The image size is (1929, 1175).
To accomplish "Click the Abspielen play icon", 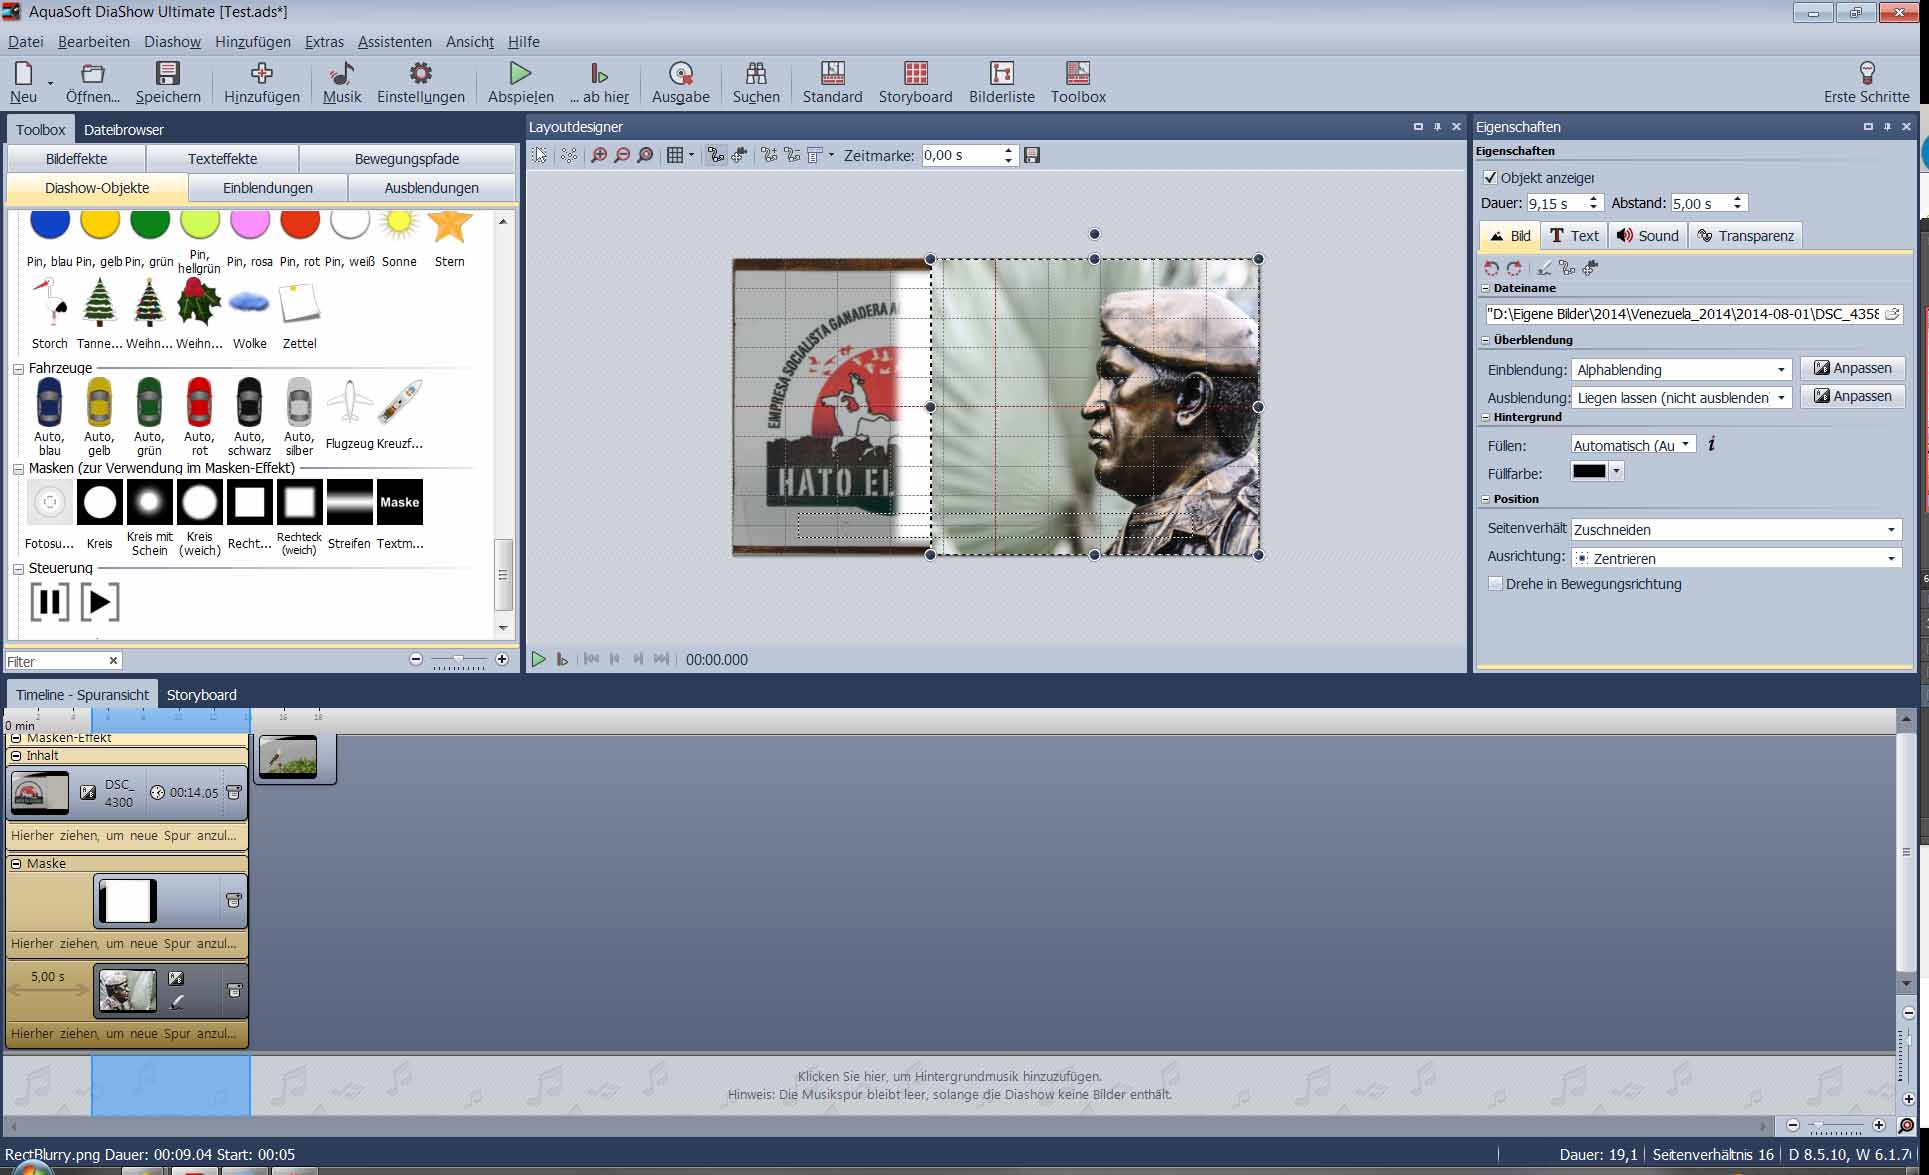I will [x=520, y=74].
